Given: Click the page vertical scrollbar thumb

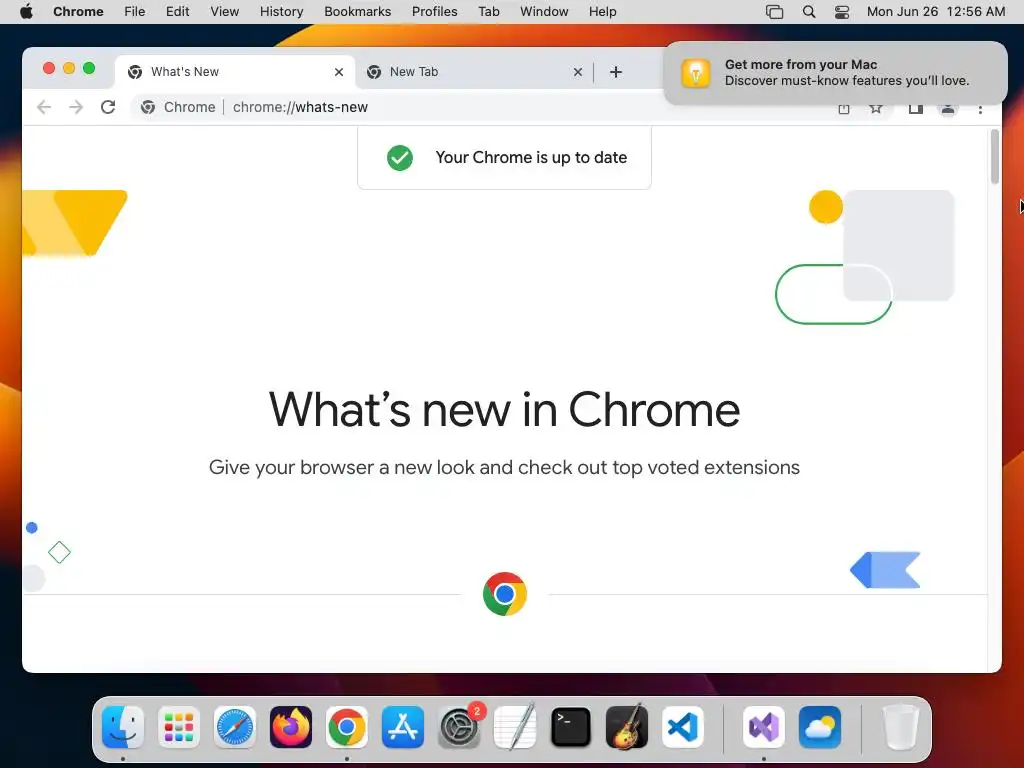Looking at the screenshot, I should 995,157.
